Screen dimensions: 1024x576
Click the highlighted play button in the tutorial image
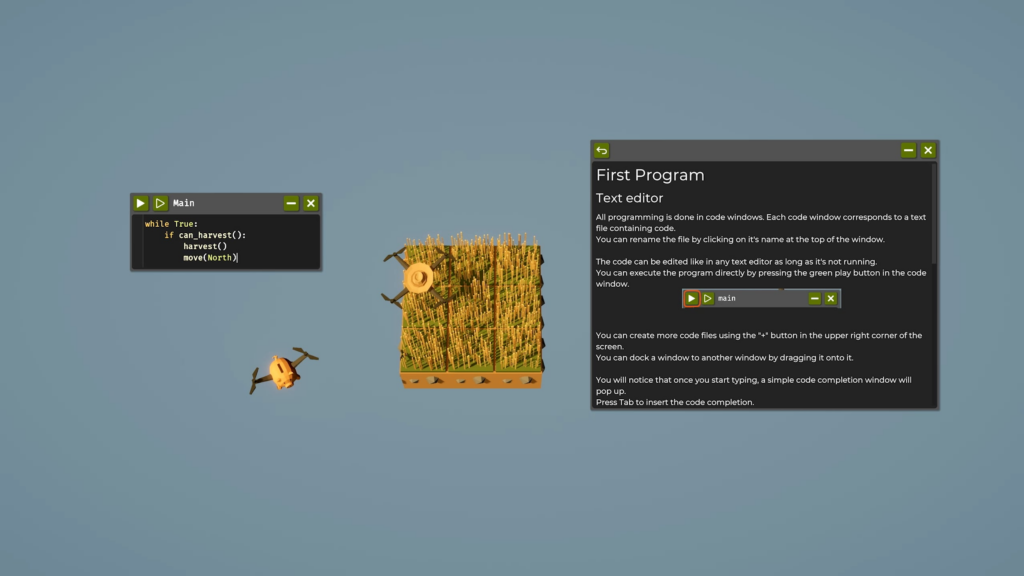point(692,298)
